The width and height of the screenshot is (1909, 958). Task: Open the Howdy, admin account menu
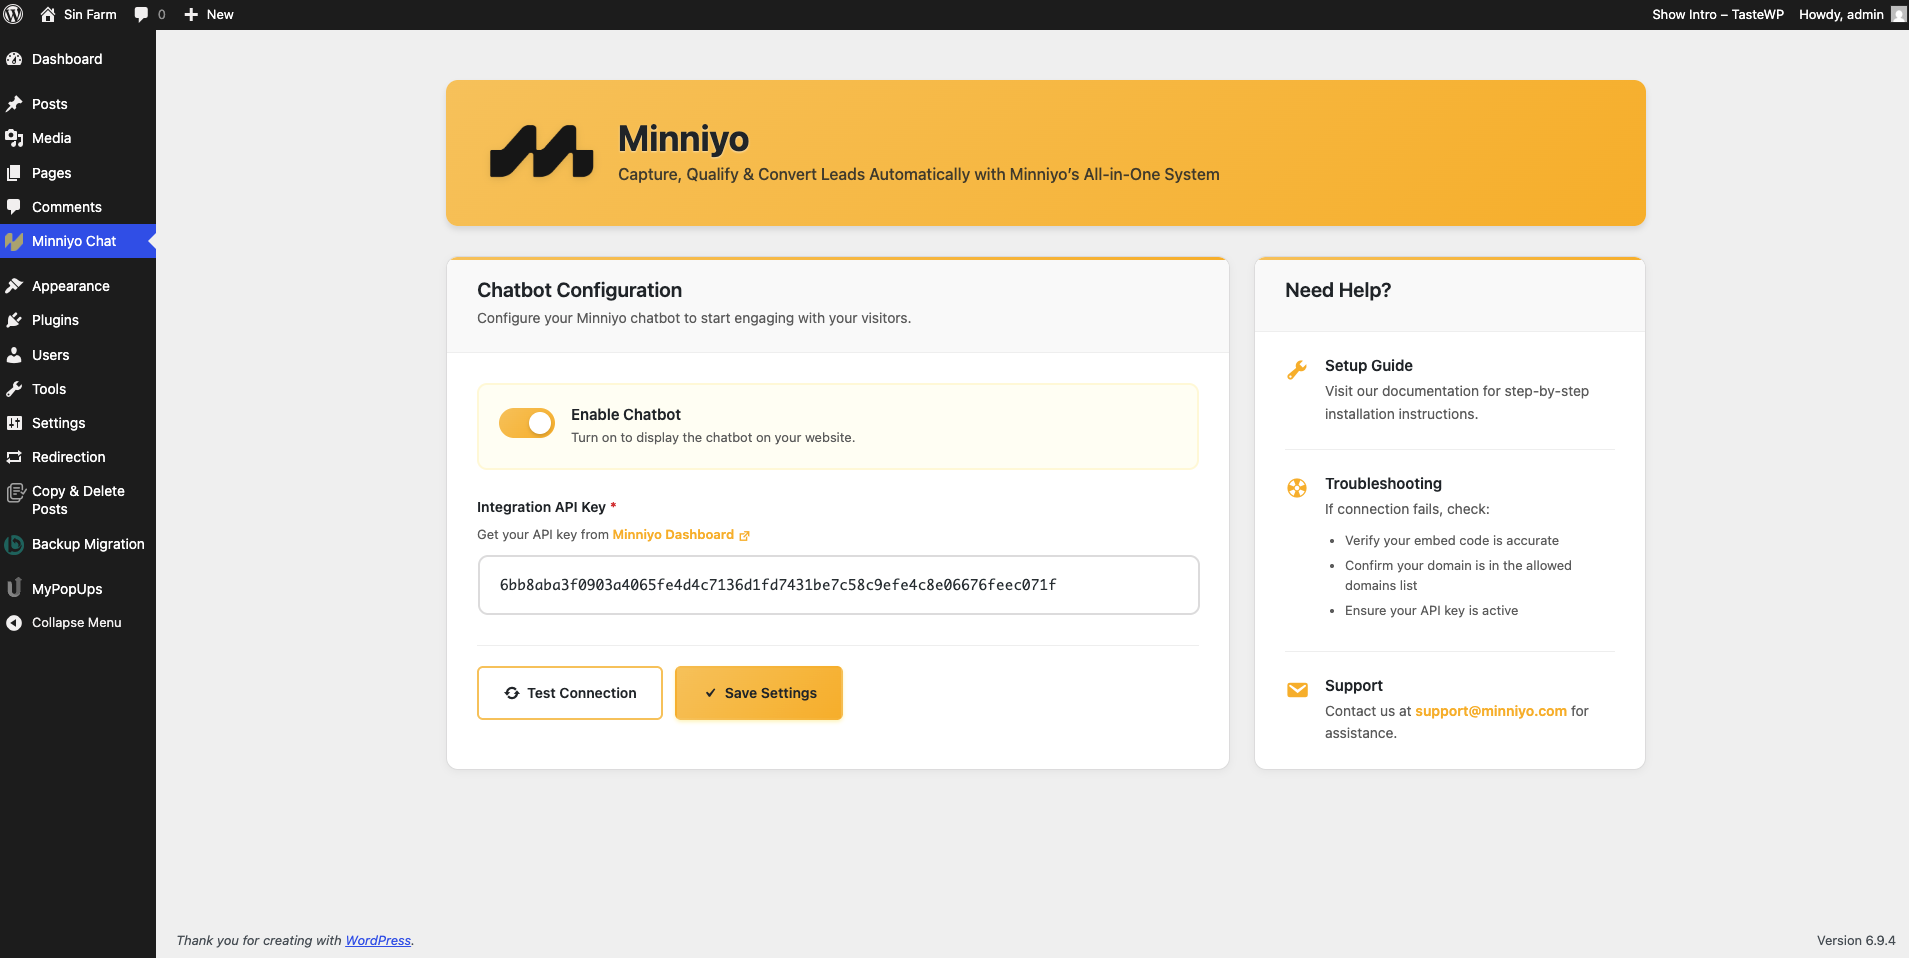coord(1852,14)
